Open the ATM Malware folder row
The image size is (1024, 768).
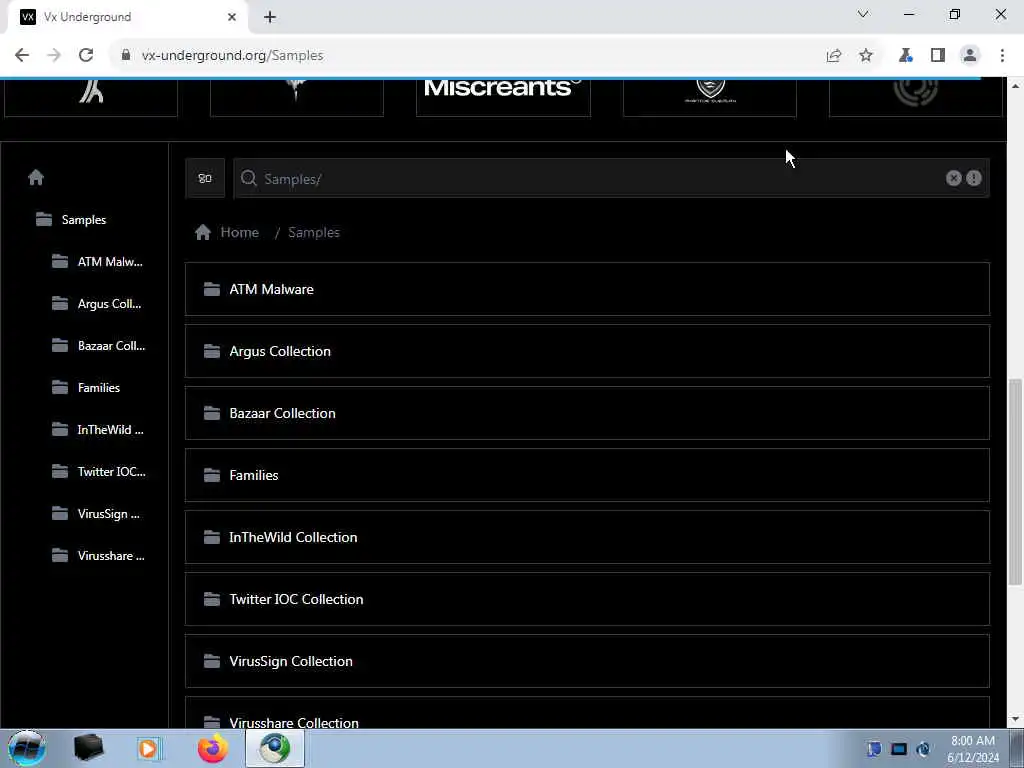[587, 289]
